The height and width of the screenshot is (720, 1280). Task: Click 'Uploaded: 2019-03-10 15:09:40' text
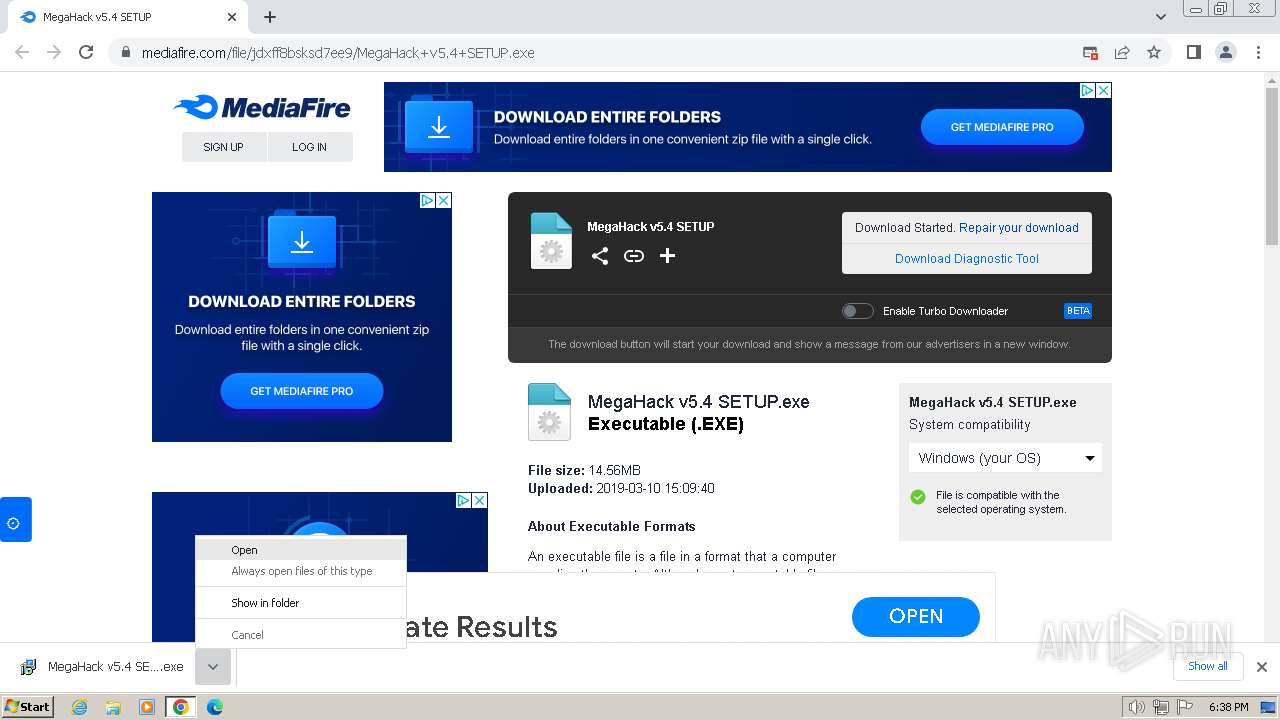pyautogui.click(x=621, y=489)
